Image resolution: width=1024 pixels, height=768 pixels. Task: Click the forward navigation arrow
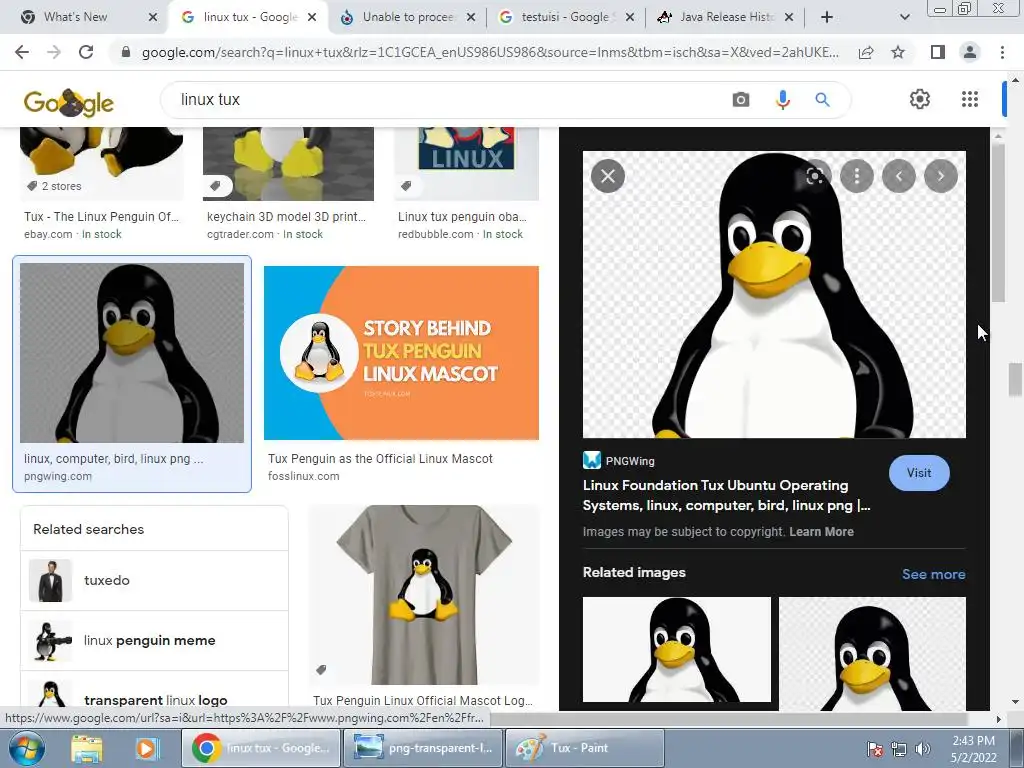tap(54, 52)
